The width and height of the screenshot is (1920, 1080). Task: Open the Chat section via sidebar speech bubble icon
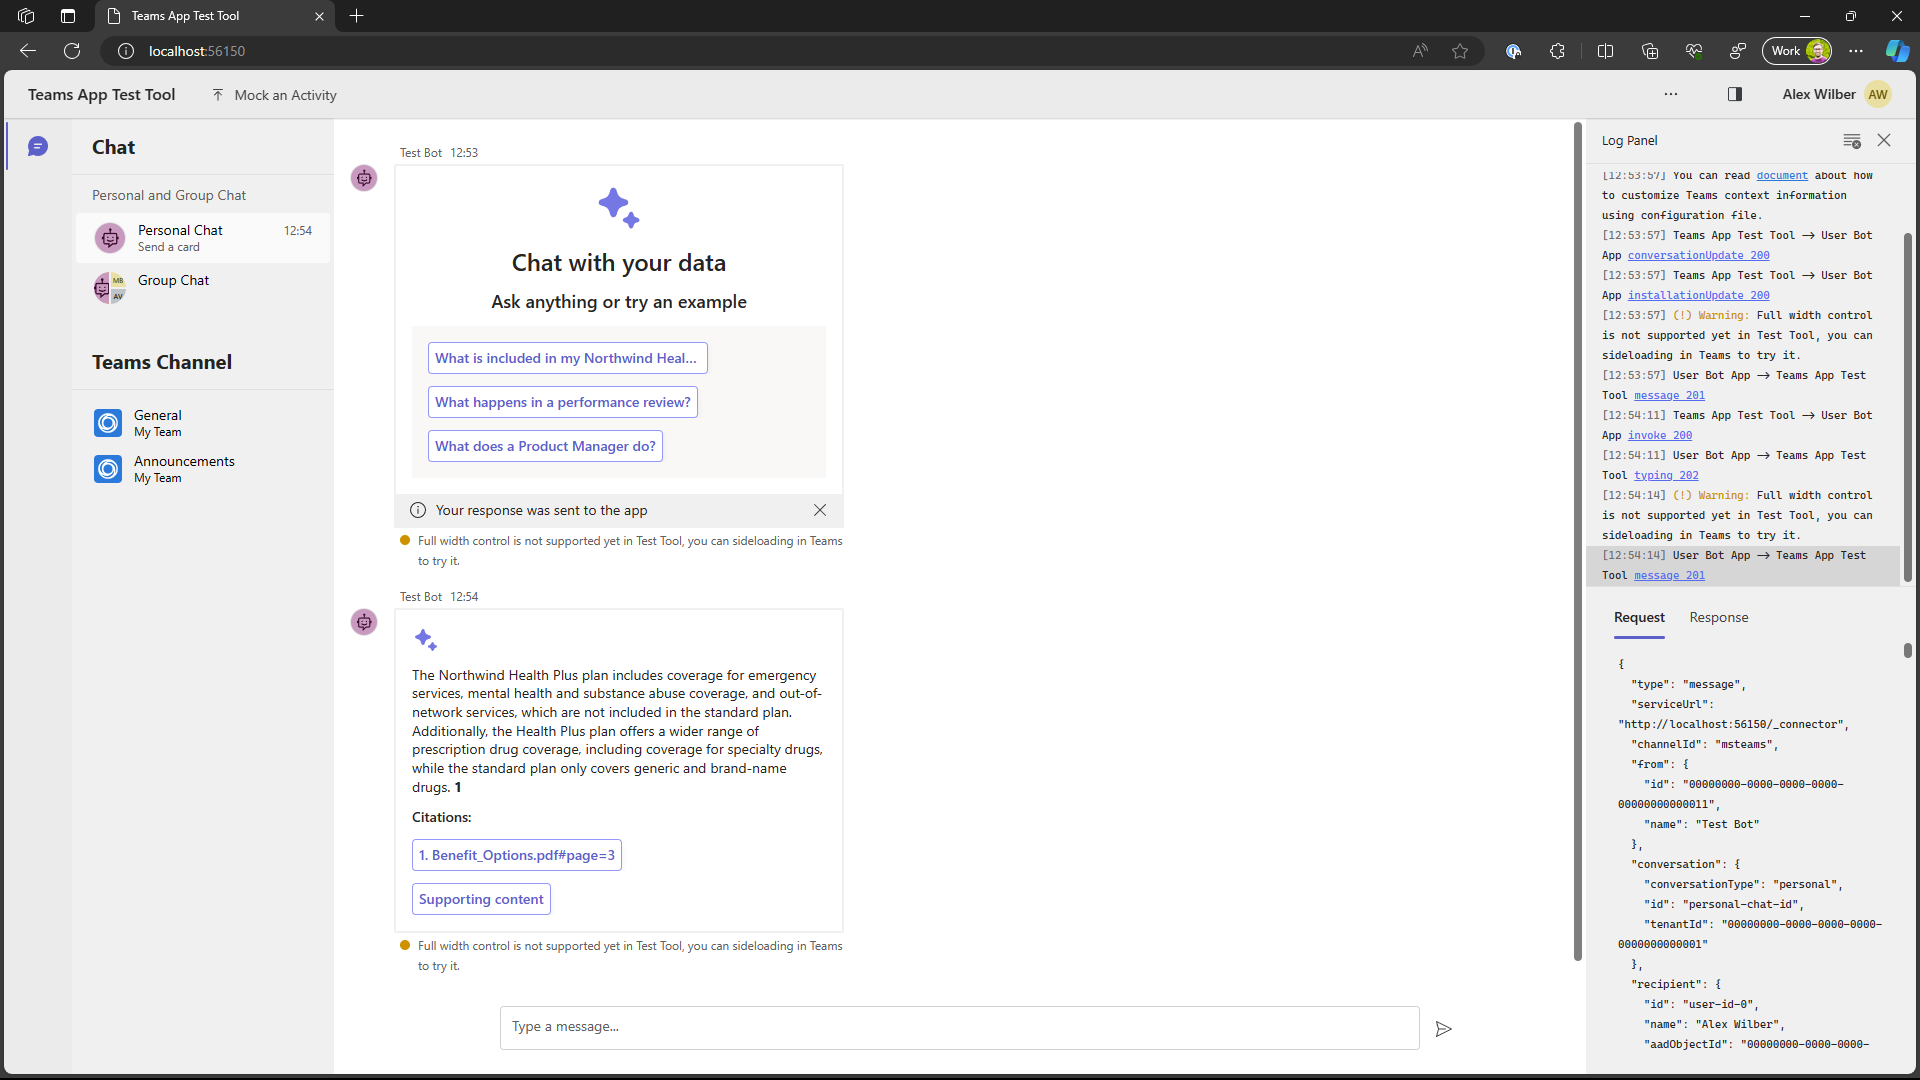point(38,146)
